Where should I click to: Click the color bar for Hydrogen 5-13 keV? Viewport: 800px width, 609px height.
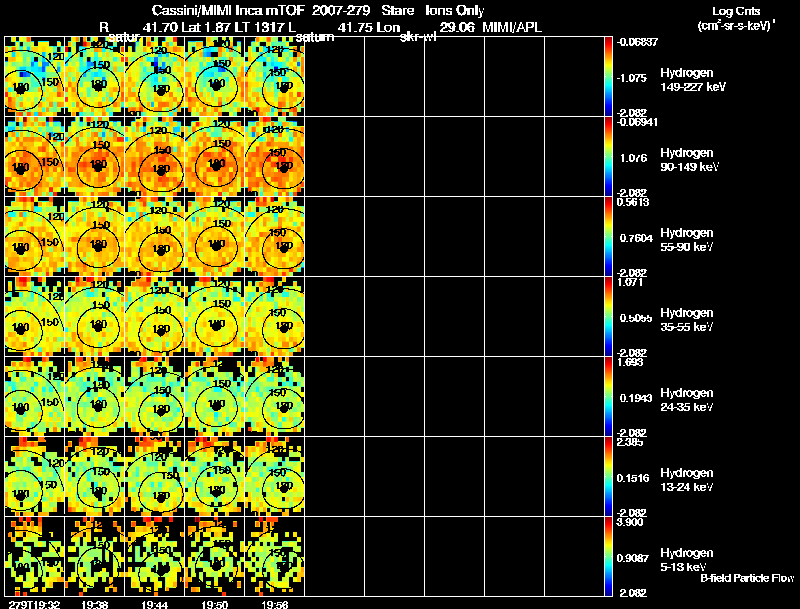click(608, 556)
